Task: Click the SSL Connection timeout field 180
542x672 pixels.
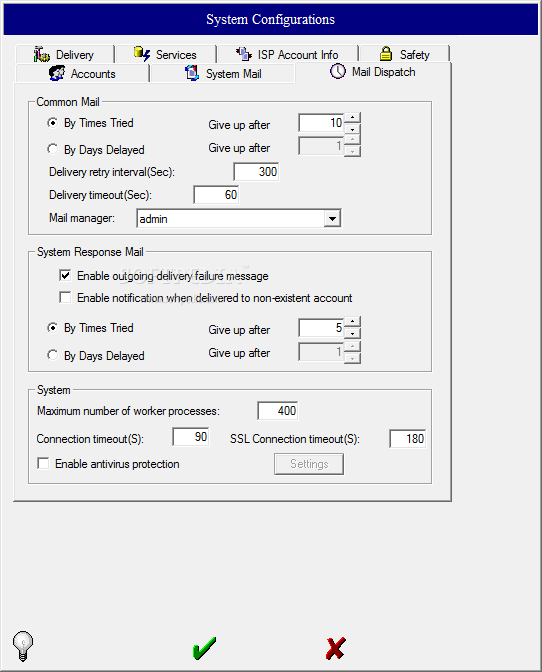Action: (x=408, y=439)
